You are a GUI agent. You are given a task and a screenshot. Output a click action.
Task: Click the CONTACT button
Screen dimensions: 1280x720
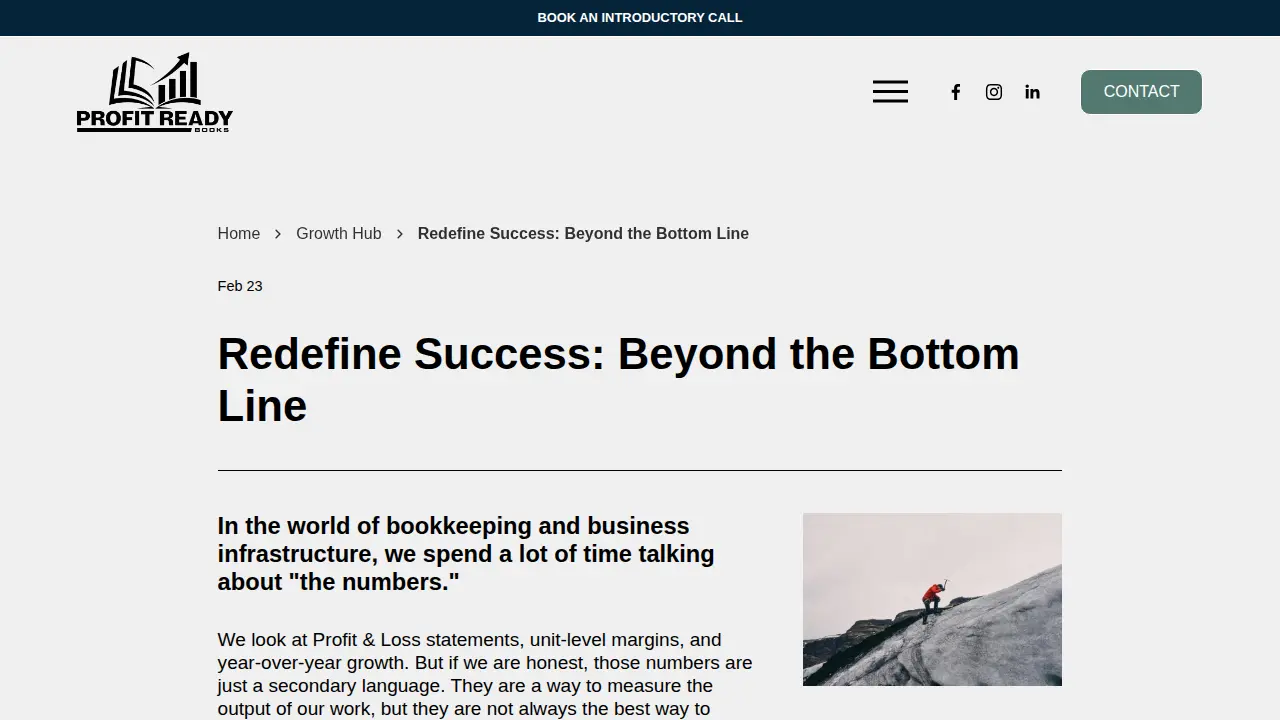tap(1141, 92)
